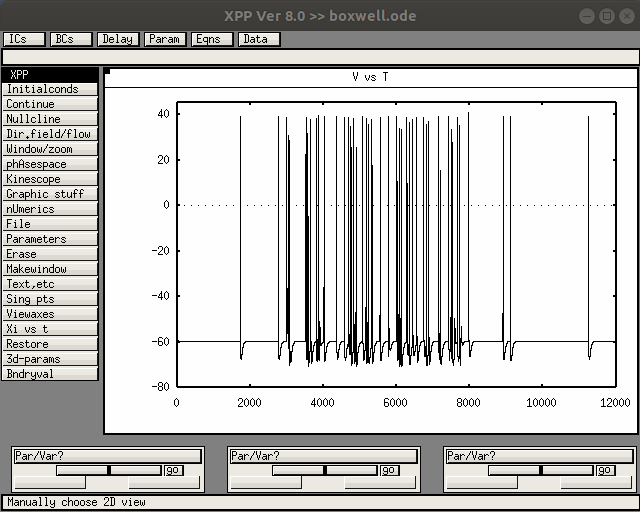Click the XPP menu header
This screenshot has height=512, width=640.
point(50,74)
